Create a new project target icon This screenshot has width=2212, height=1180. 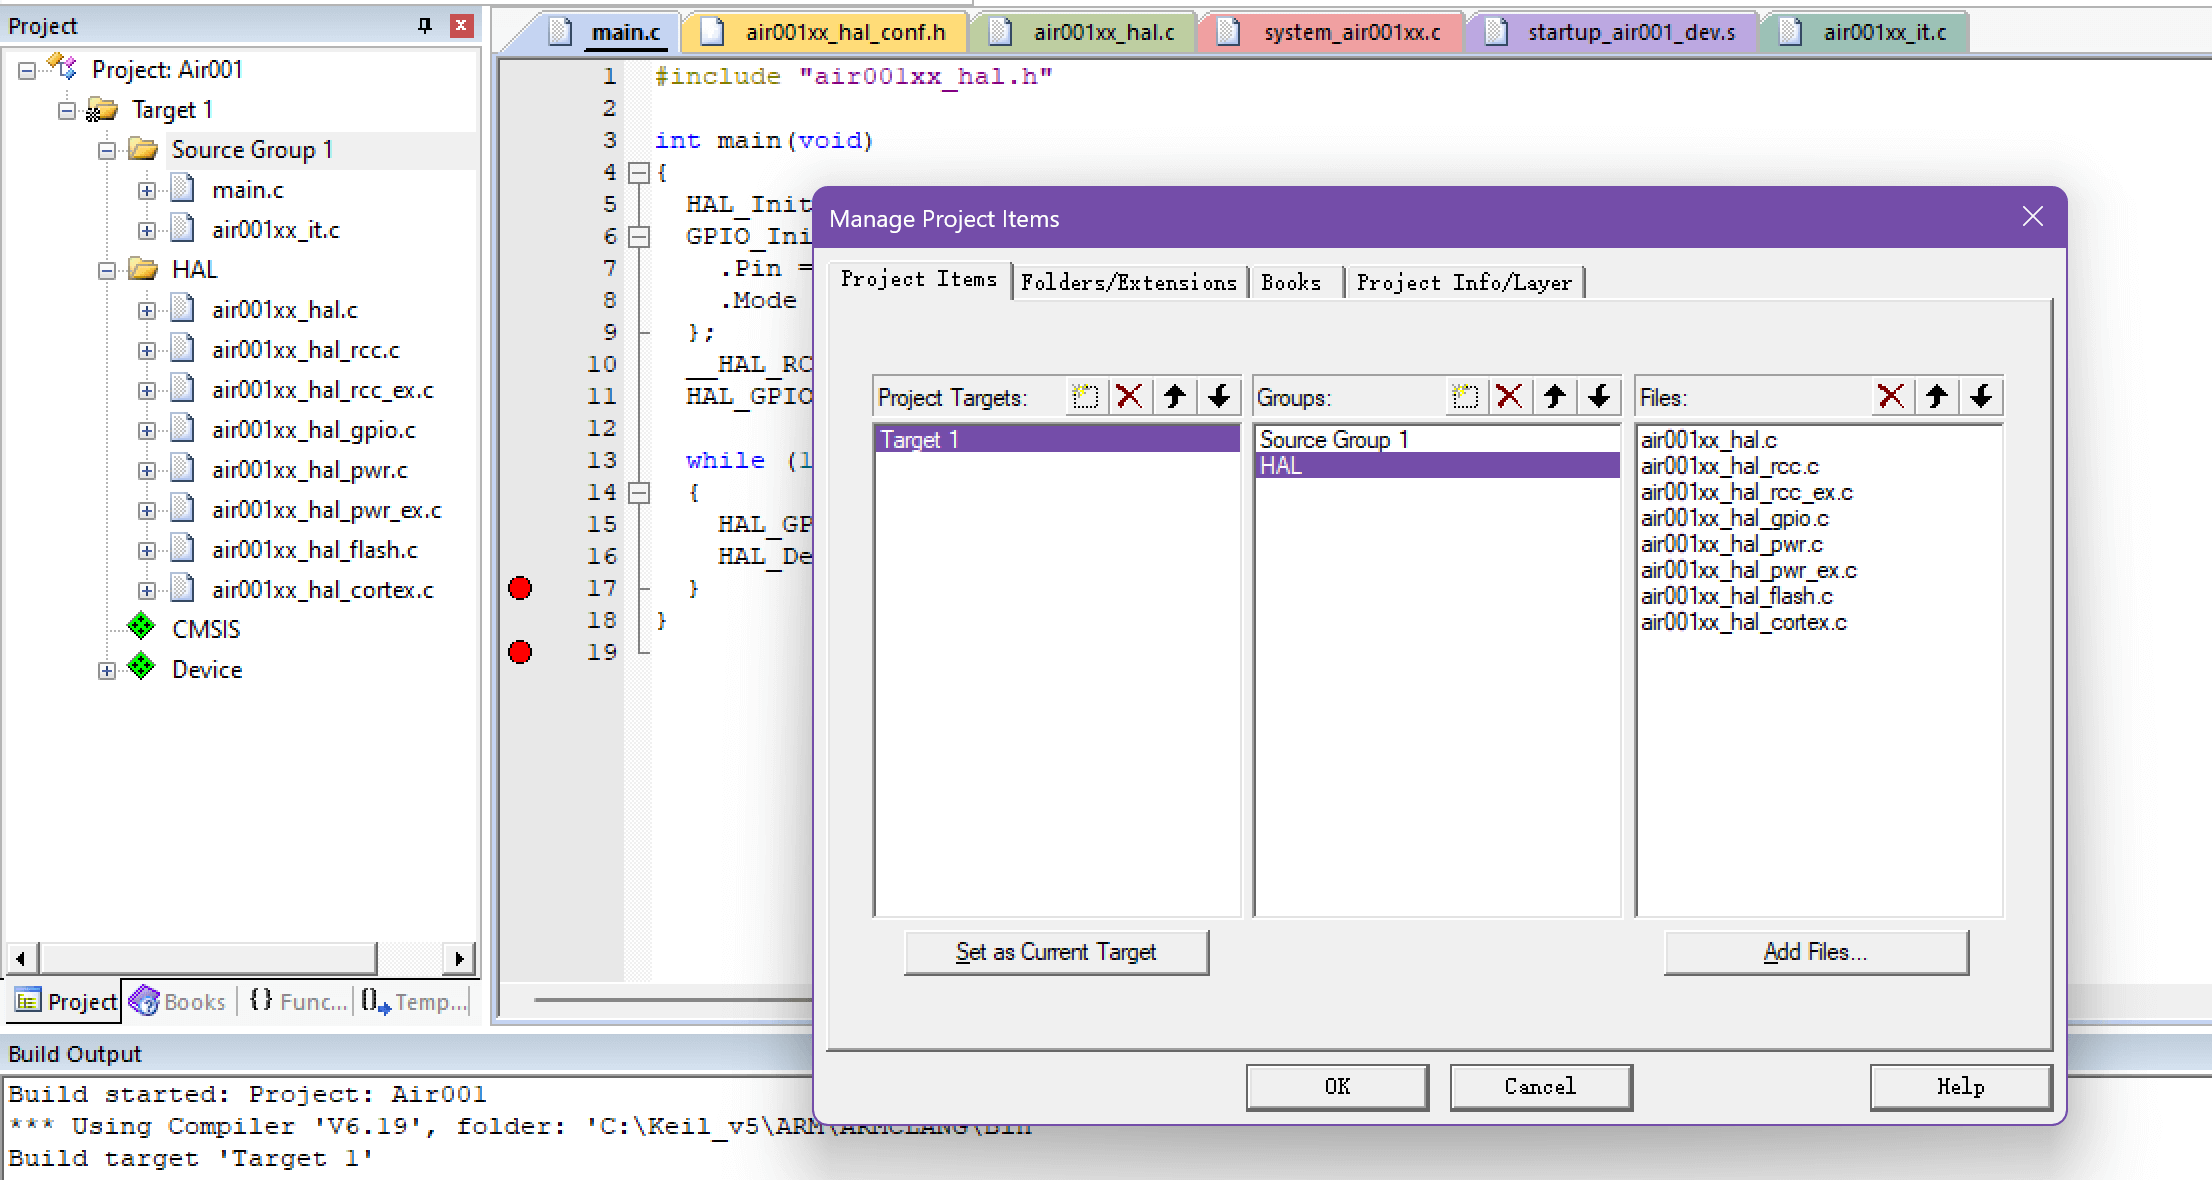pos(1085,397)
